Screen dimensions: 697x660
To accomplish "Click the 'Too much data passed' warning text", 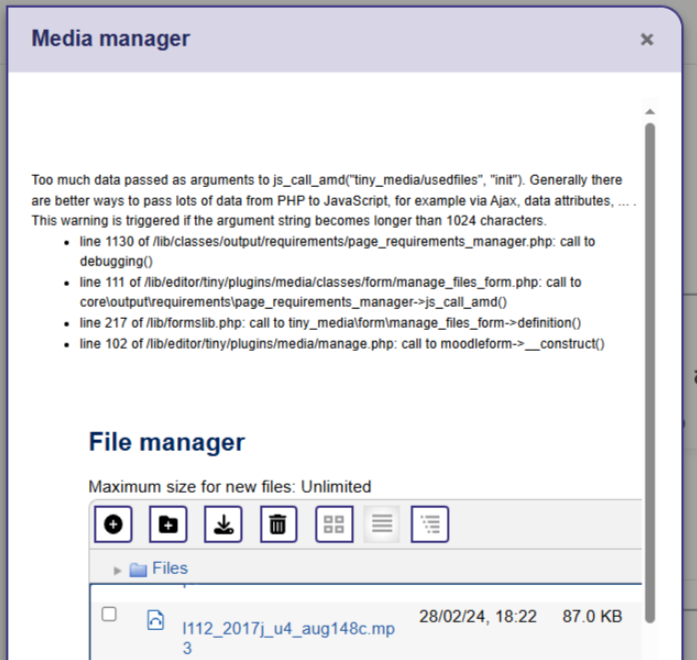I will pyautogui.click(x=334, y=200).
